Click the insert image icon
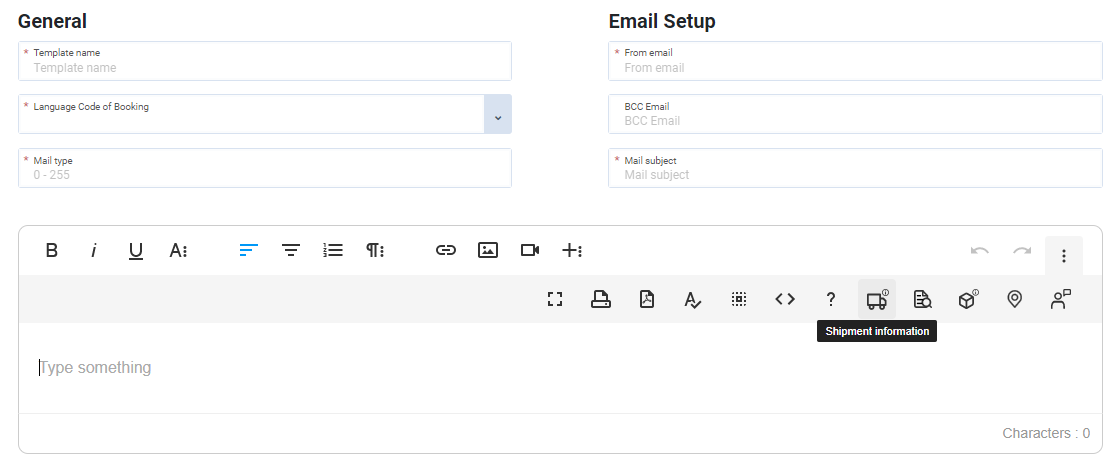The height and width of the screenshot is (466, 1116). click(488, 251)
